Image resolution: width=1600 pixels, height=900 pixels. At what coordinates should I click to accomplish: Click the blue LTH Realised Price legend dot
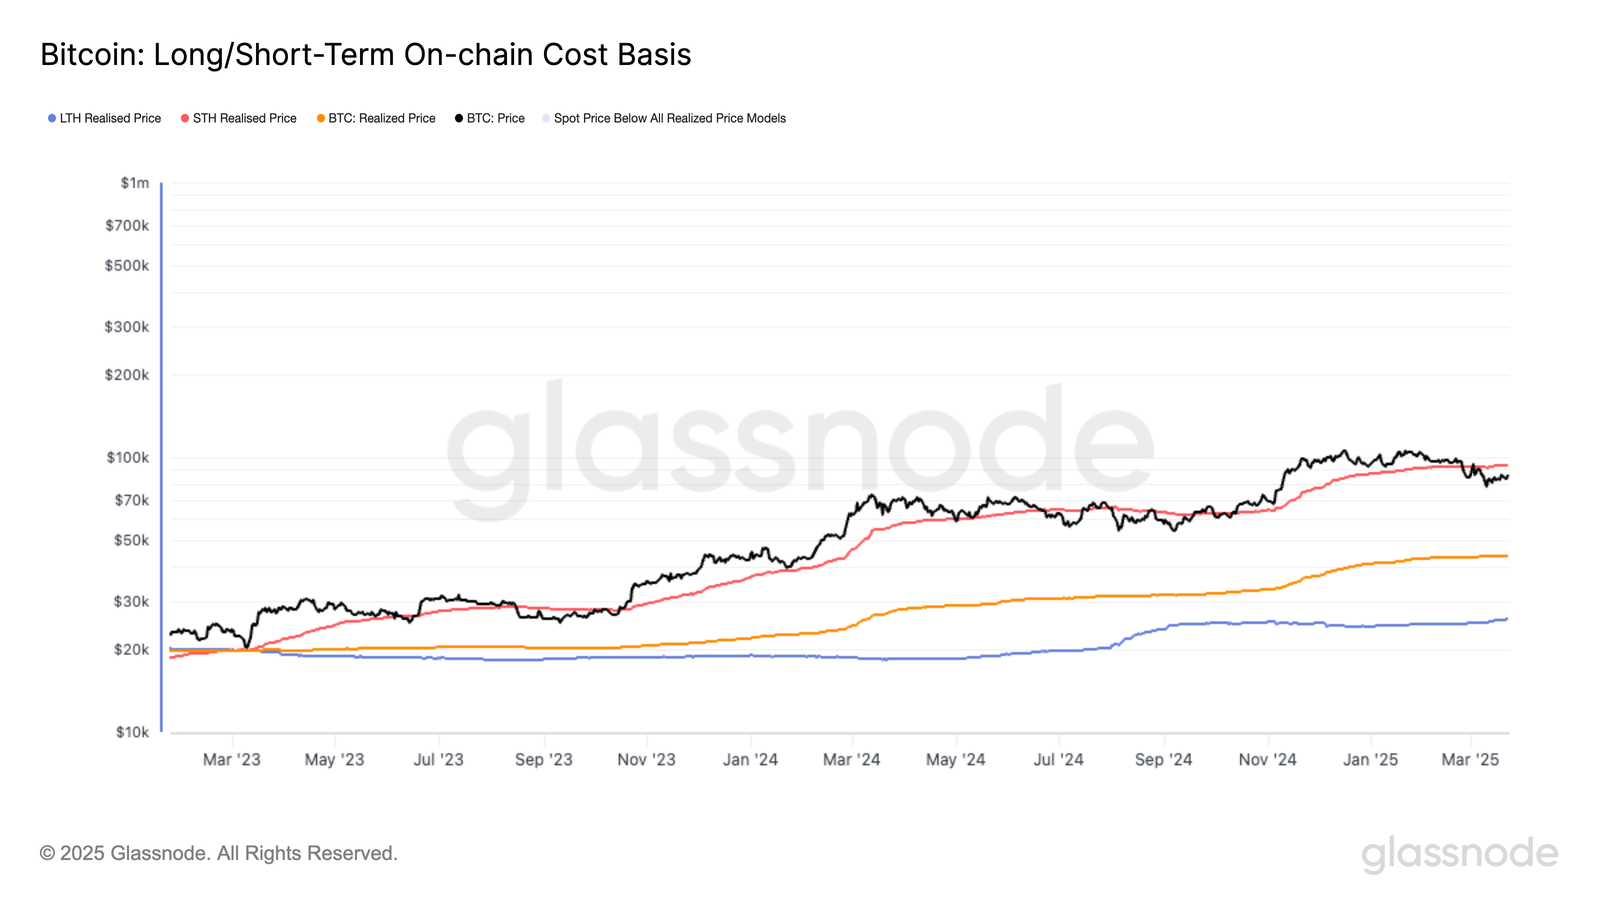pos(52,118)
